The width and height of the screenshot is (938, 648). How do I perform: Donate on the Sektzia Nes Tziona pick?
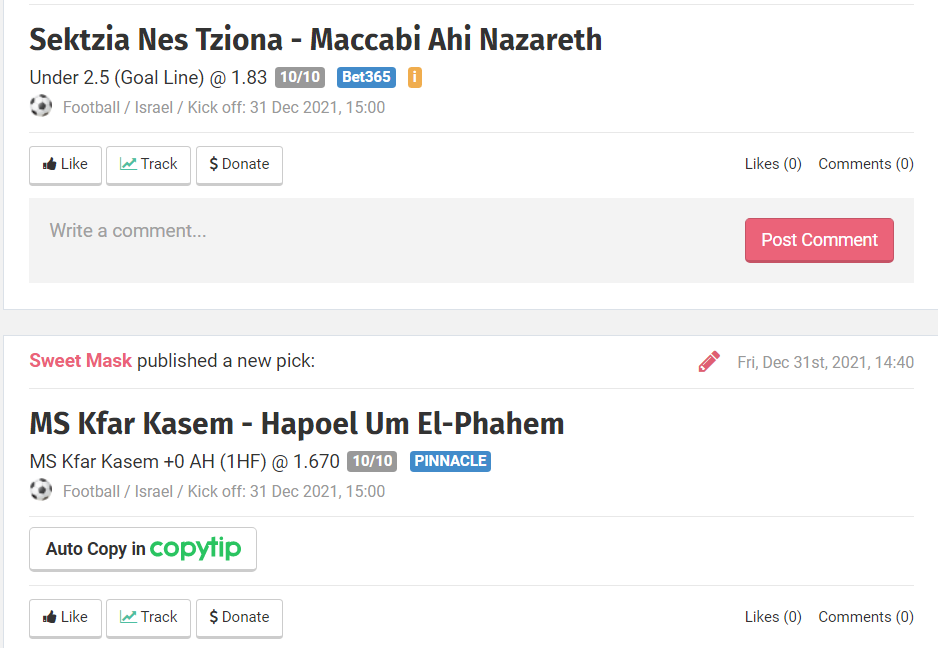(239, 165)
